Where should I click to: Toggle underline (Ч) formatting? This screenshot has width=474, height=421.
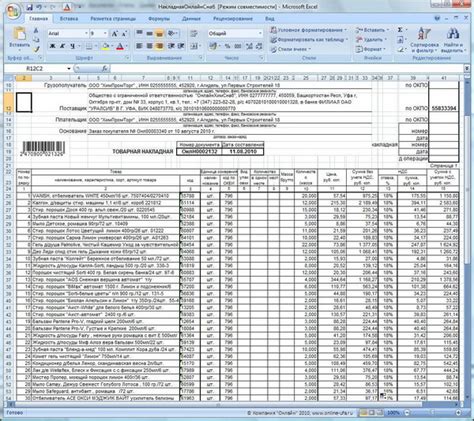point(71,46)
